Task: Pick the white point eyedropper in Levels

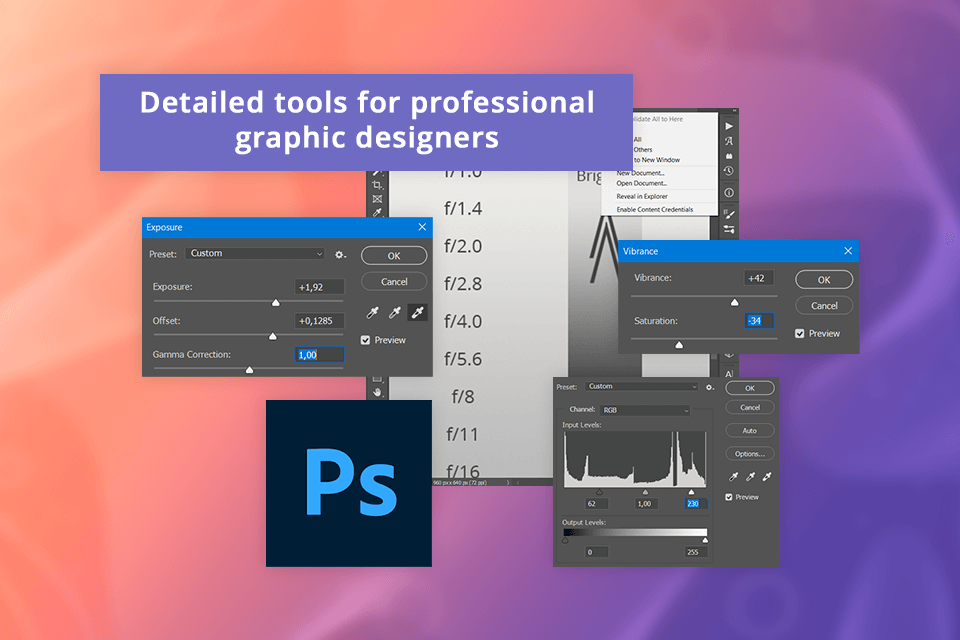Action: (767, 476)
